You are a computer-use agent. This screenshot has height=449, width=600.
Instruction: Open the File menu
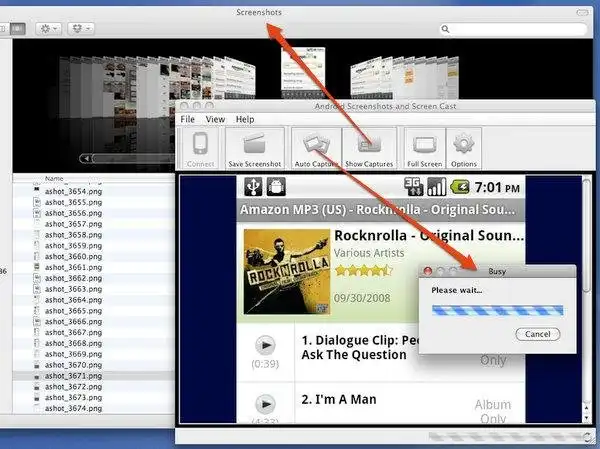pyautogui.click(x=188, y=119)
